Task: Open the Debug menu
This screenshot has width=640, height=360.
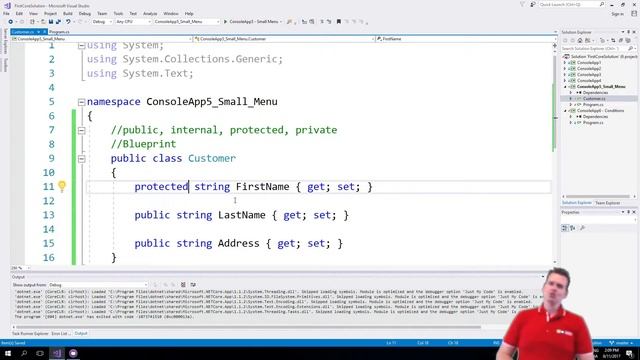Action: [x=84, y=13]
